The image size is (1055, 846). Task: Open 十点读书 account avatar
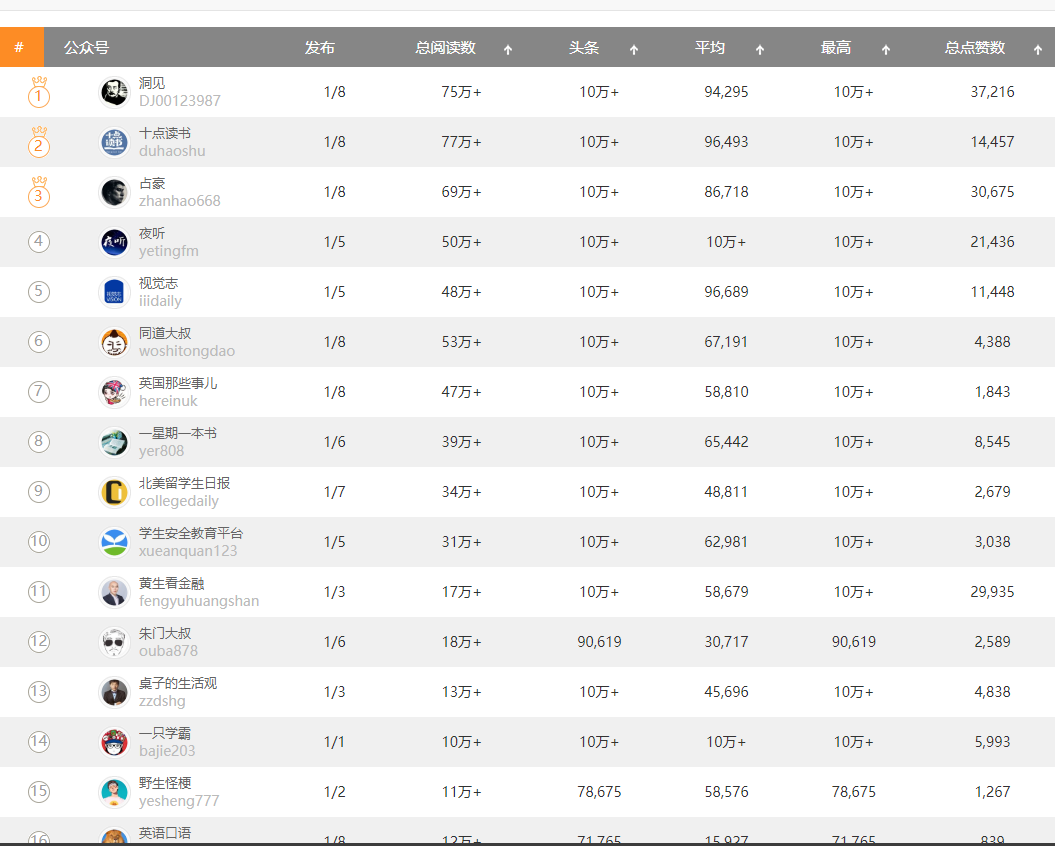pos(114,142)
